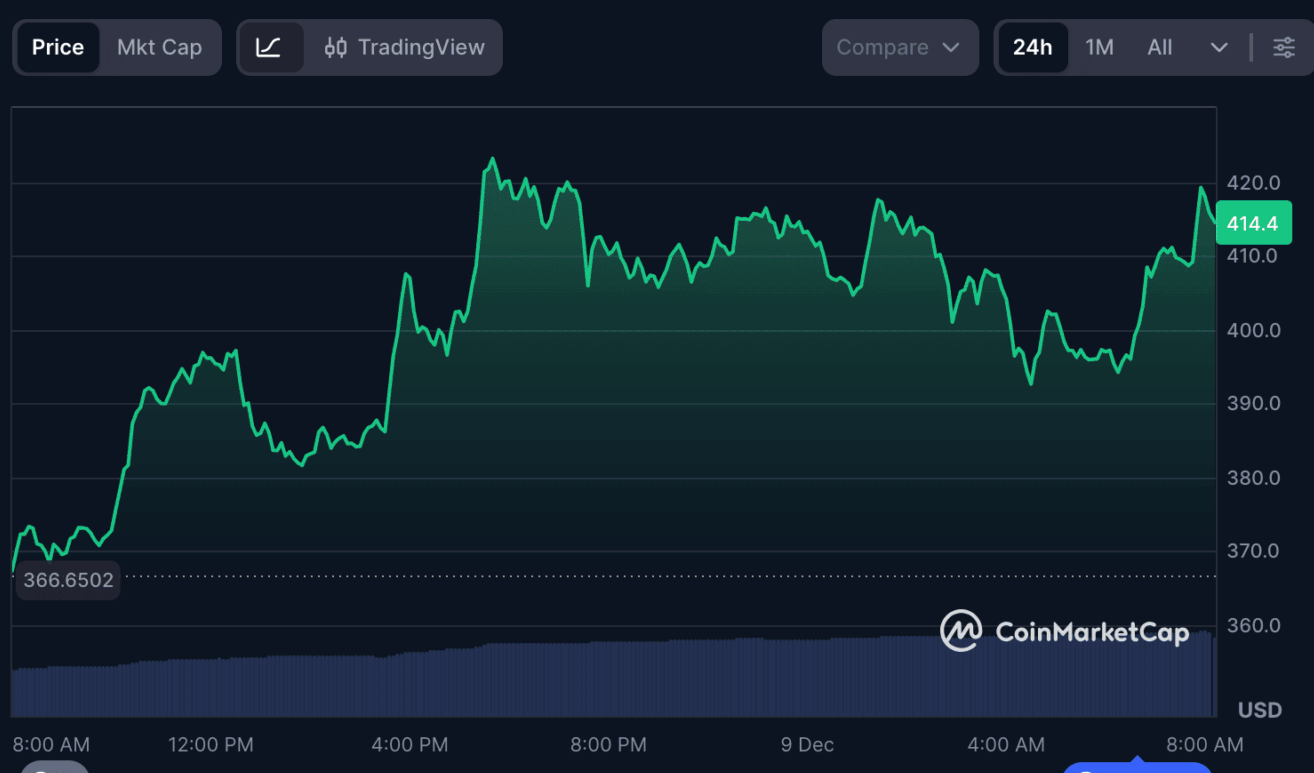
Task: Show the All time range
Action: click(x=1160, y=47)
